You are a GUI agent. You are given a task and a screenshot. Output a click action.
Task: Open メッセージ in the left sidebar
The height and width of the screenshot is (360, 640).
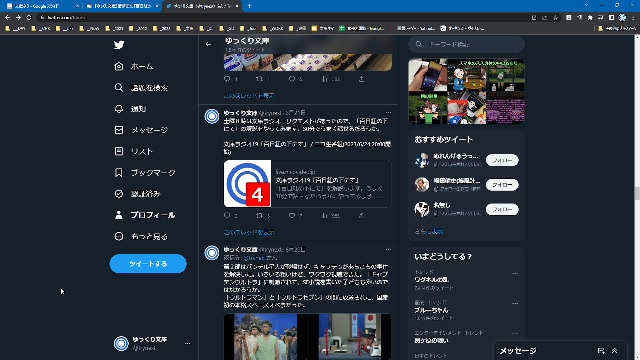(141, 130)
